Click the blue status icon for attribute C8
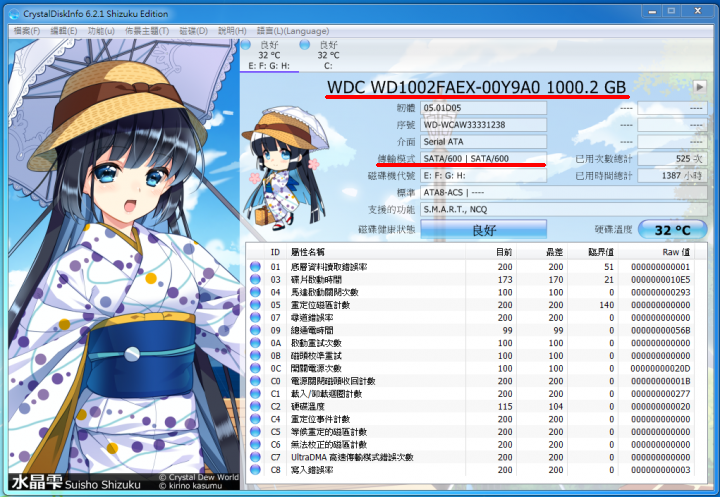Image resolution: width=720 pixels, height=497 pixels. [x=255, y=470]
